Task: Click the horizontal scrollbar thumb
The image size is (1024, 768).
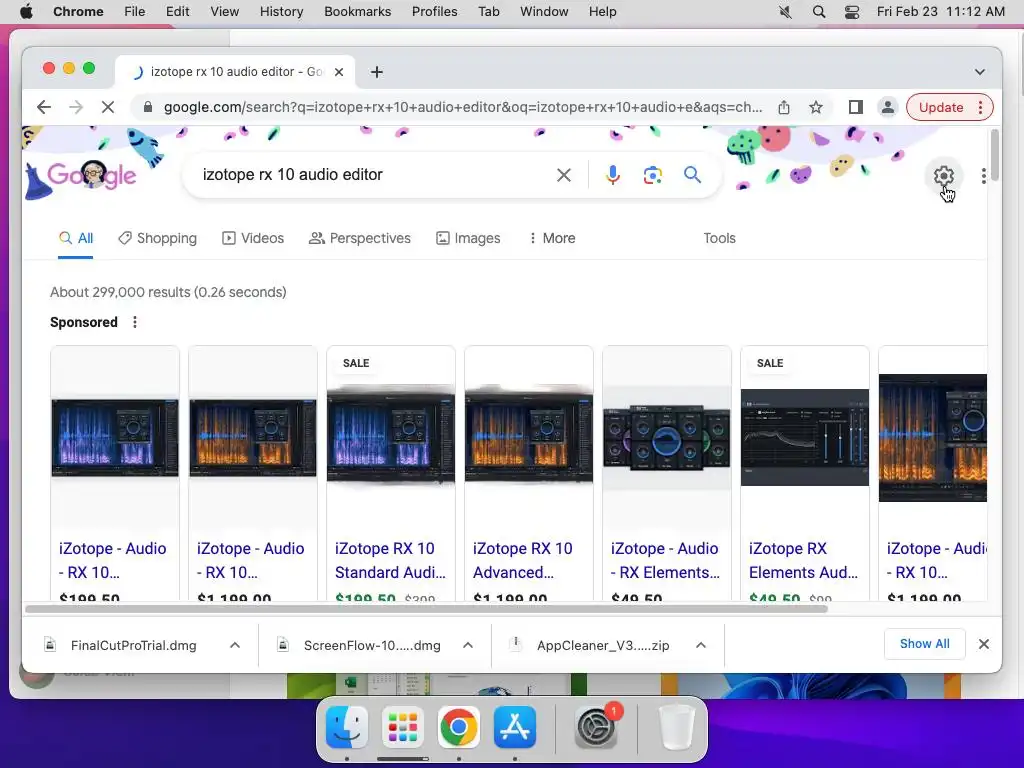Action: coord(426,609)
